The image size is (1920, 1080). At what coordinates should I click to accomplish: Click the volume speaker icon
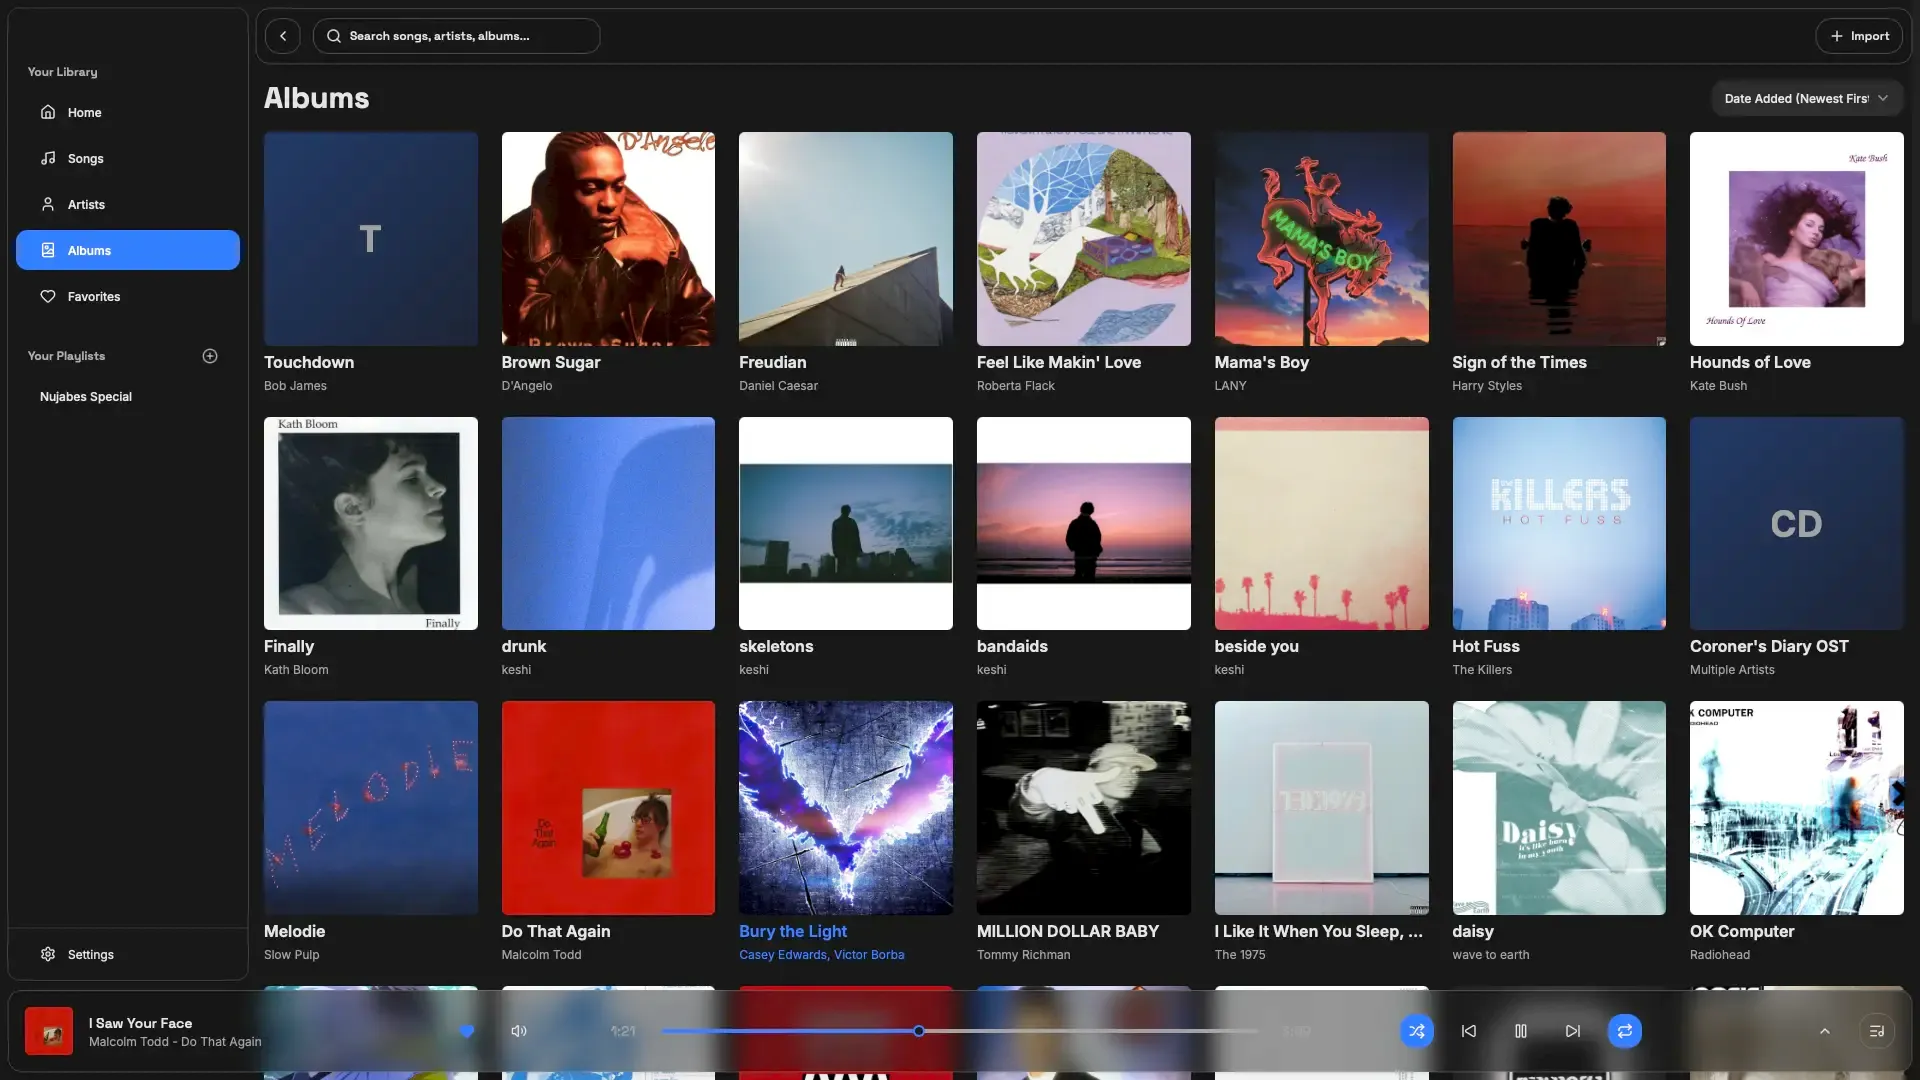519,1031
